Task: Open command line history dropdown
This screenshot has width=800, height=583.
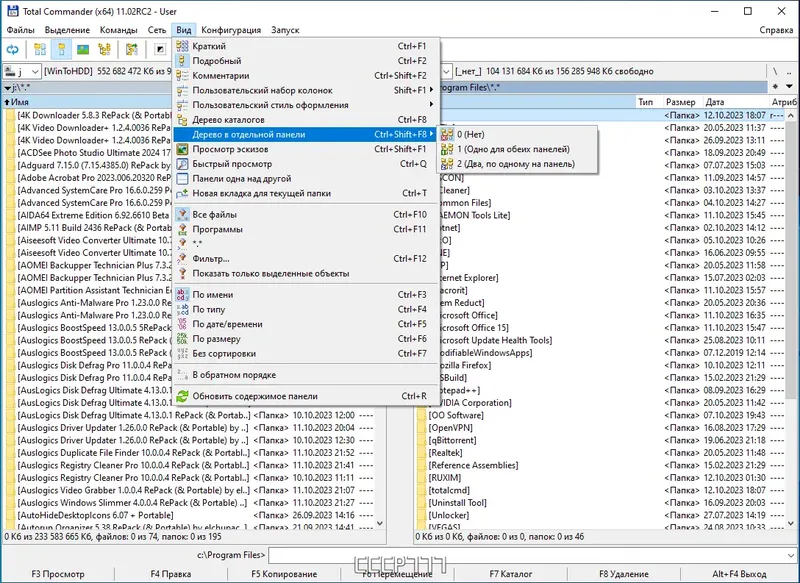Action: (x=790, y=555)
